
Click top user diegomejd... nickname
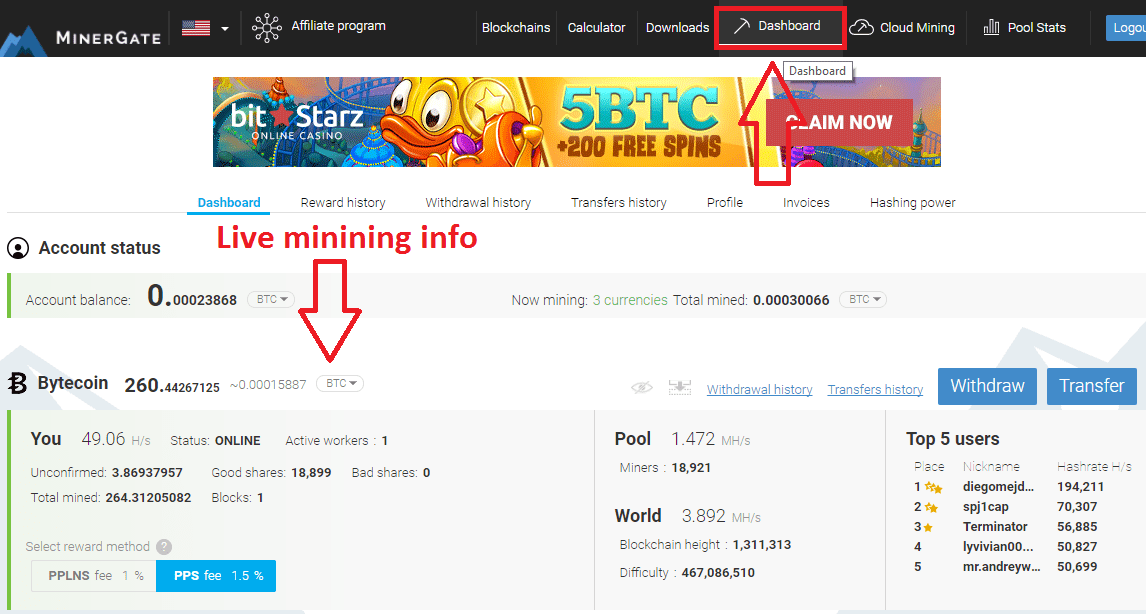[x=998, y=487]
